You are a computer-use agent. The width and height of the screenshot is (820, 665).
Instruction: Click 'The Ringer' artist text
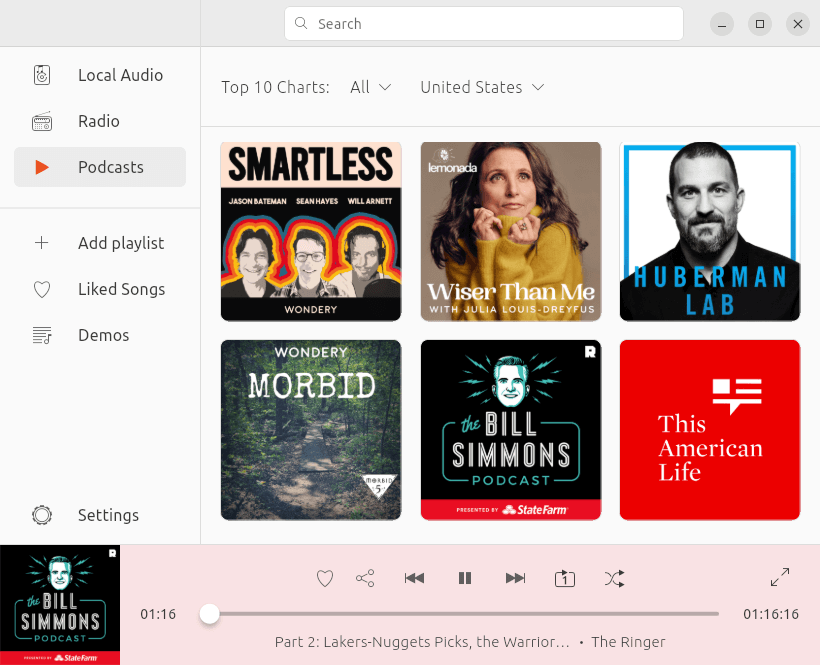(628, 642)
